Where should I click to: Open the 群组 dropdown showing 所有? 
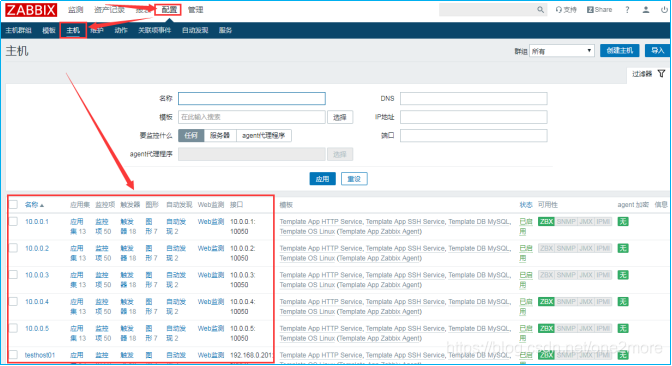[x=561, y=51]
